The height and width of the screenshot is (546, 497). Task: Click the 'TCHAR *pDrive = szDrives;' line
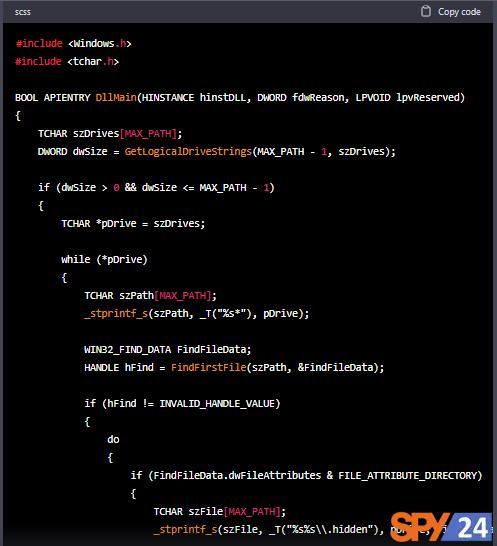(x=133, y=223)
